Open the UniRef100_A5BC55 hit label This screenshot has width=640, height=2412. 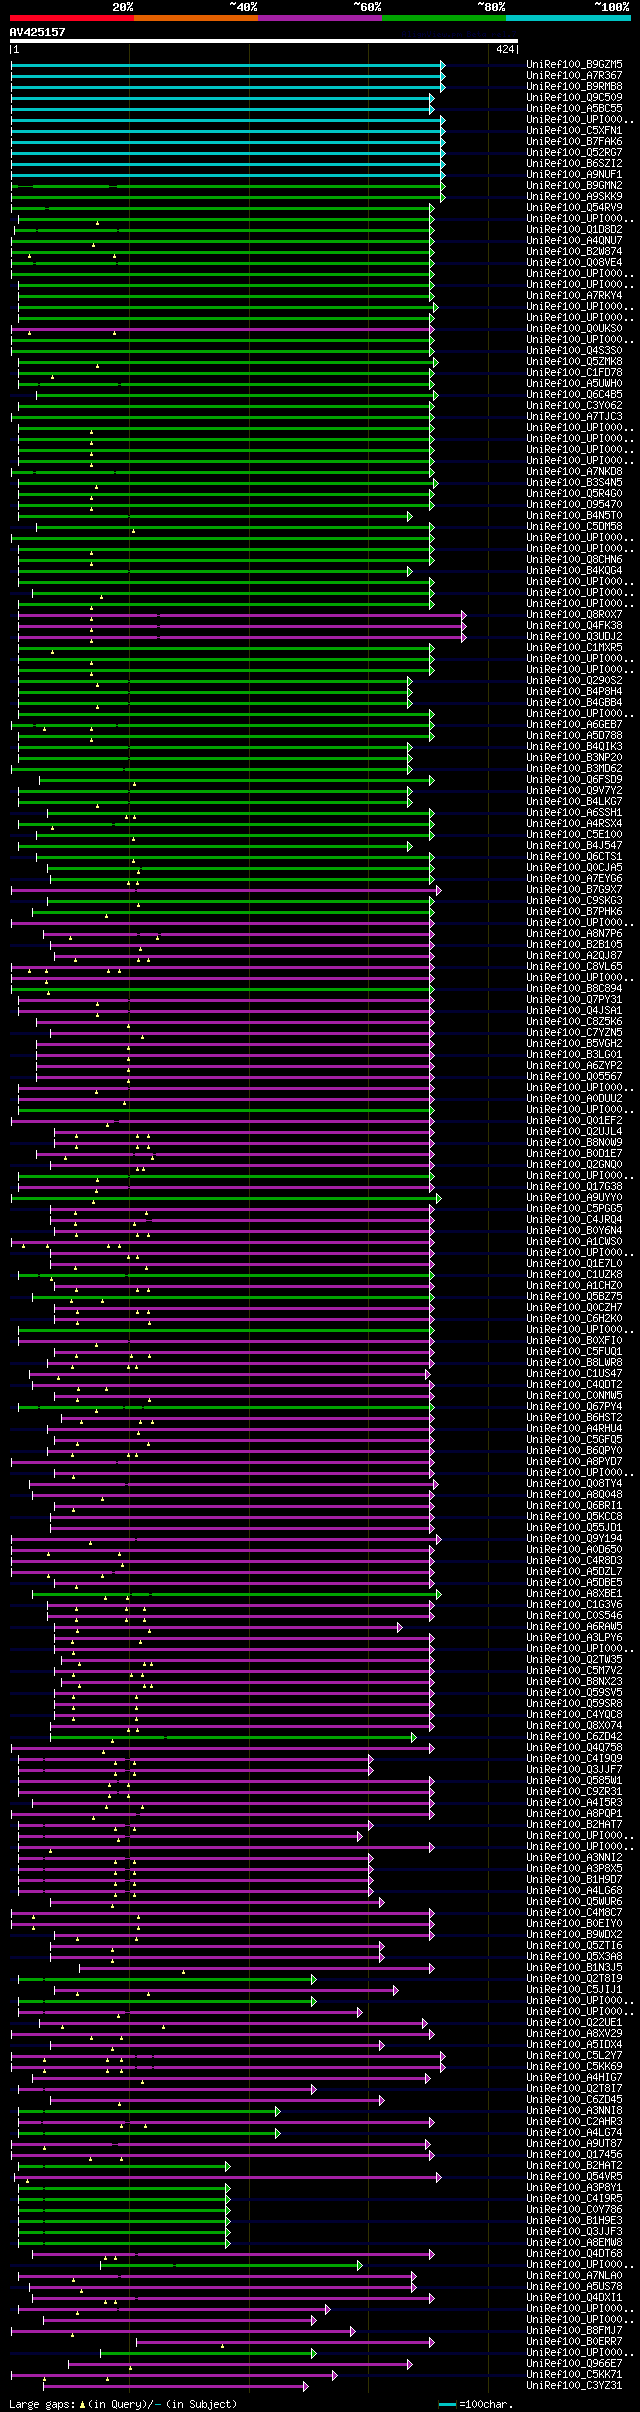(574, 109)
